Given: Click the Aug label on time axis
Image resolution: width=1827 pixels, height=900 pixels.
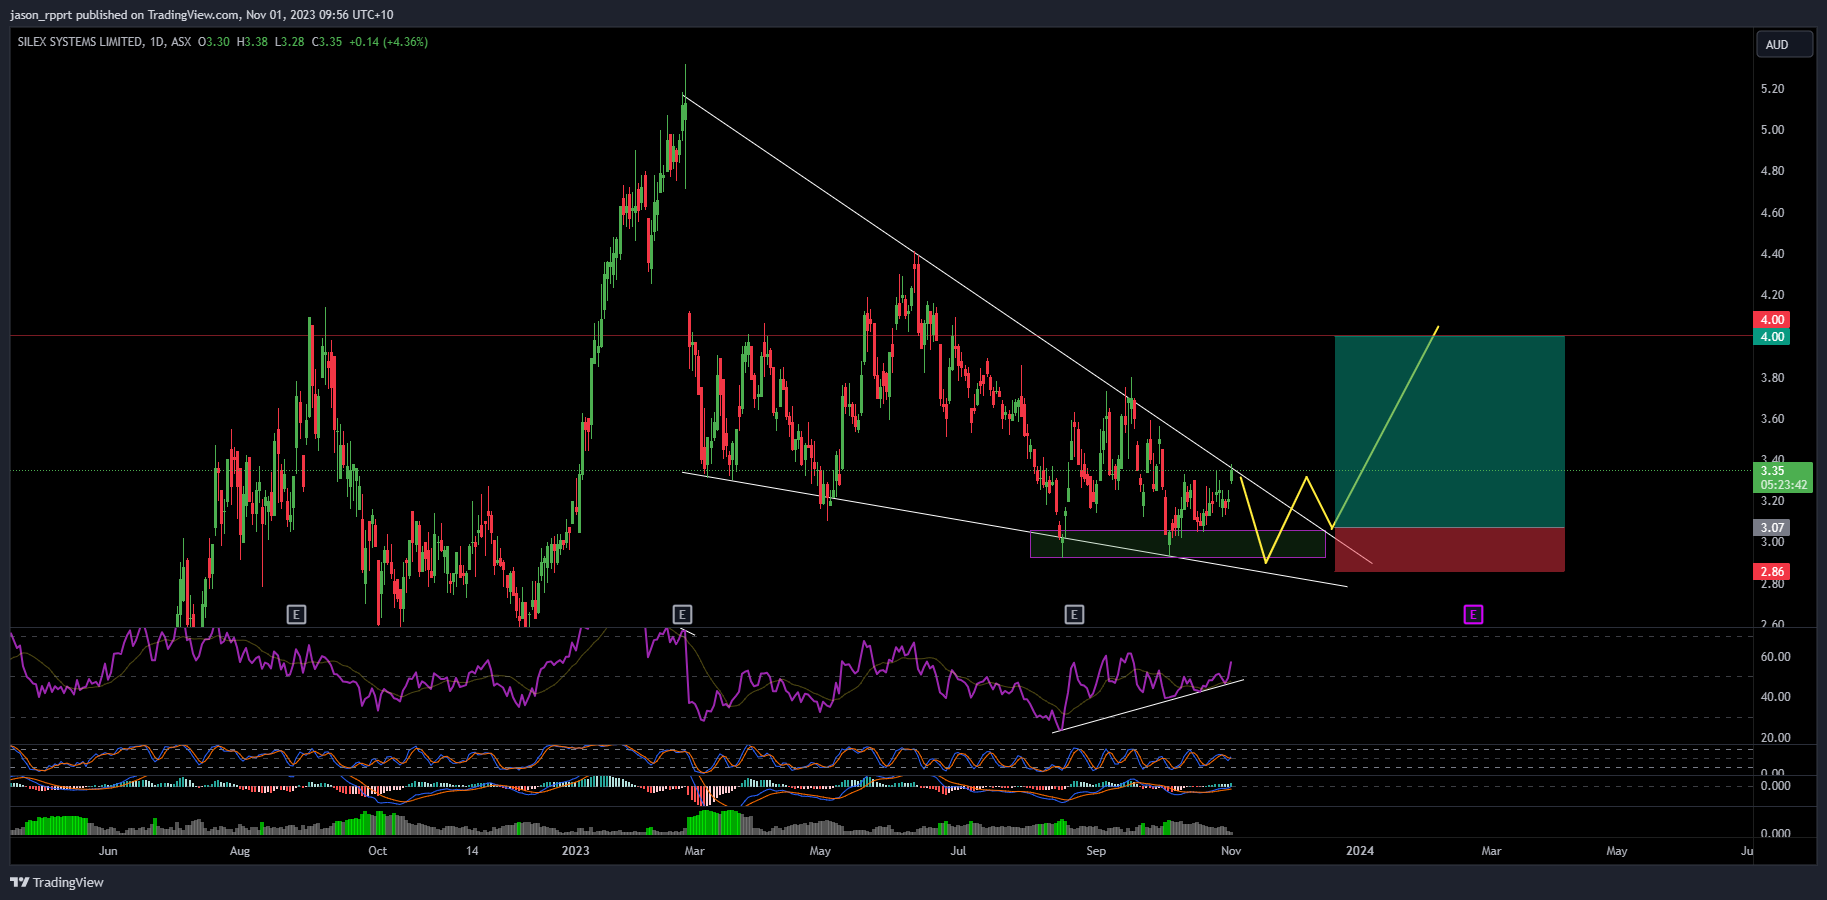Looking at the screenshot, I should point(240,851).
